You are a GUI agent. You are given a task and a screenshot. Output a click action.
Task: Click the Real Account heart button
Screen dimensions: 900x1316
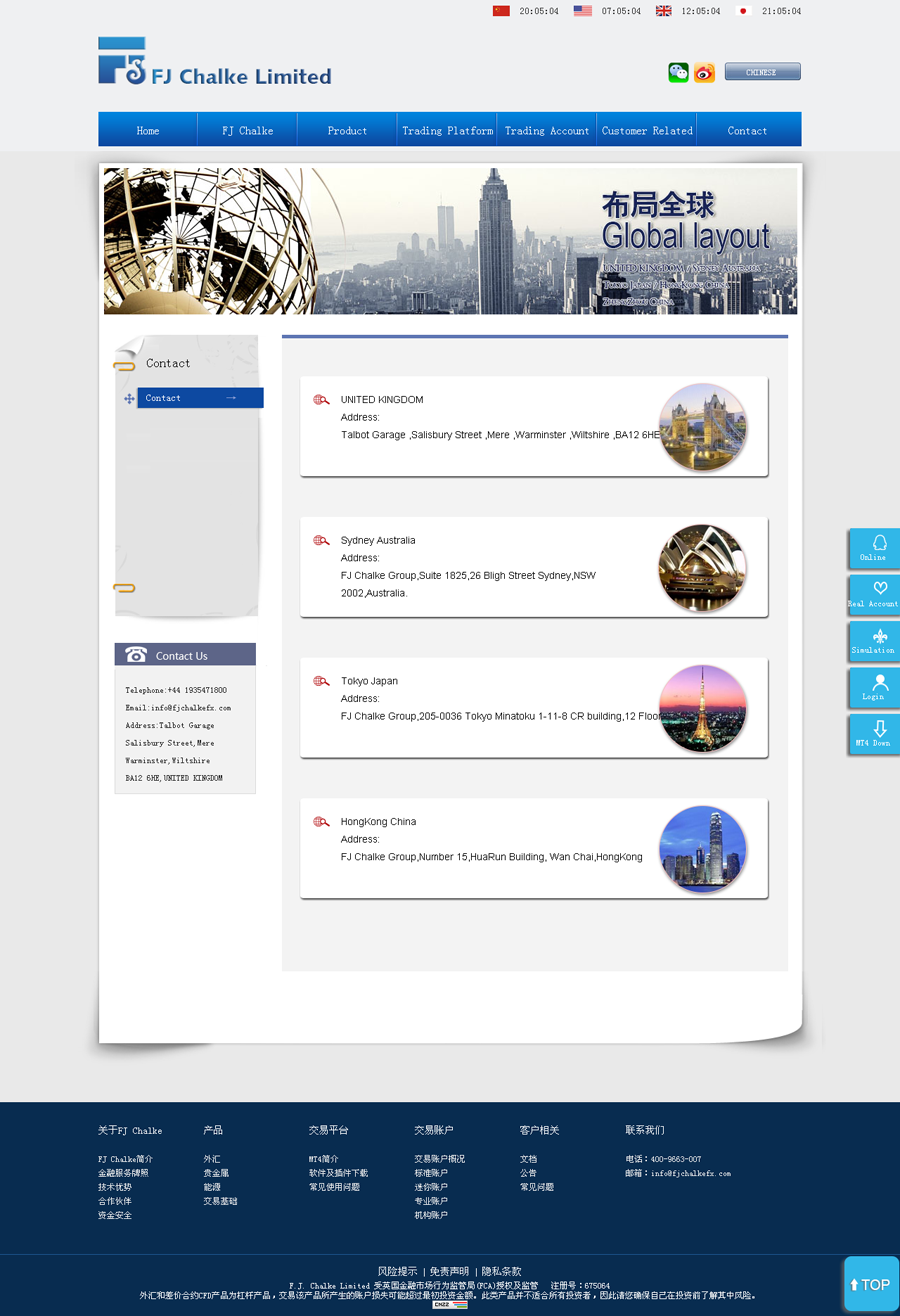pyautogui.click(x=874, y=595)
